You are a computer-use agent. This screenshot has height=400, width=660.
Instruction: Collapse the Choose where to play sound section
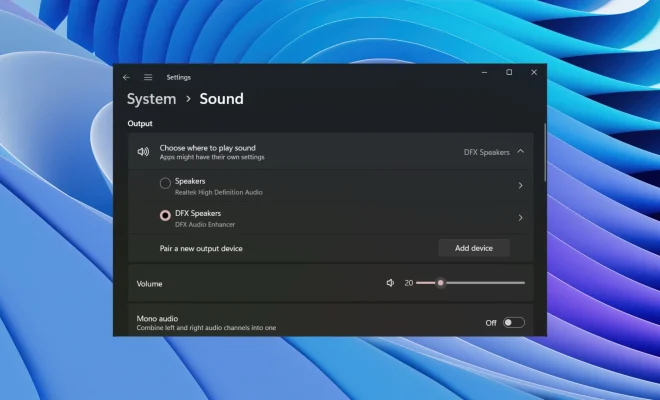coord(521,151)
